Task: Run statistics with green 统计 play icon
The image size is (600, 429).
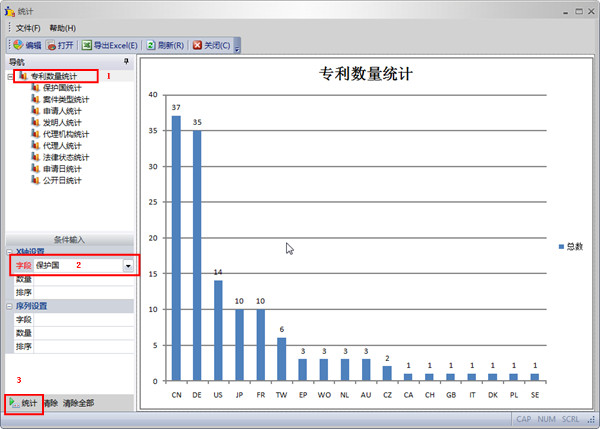Action: [14, 403]
